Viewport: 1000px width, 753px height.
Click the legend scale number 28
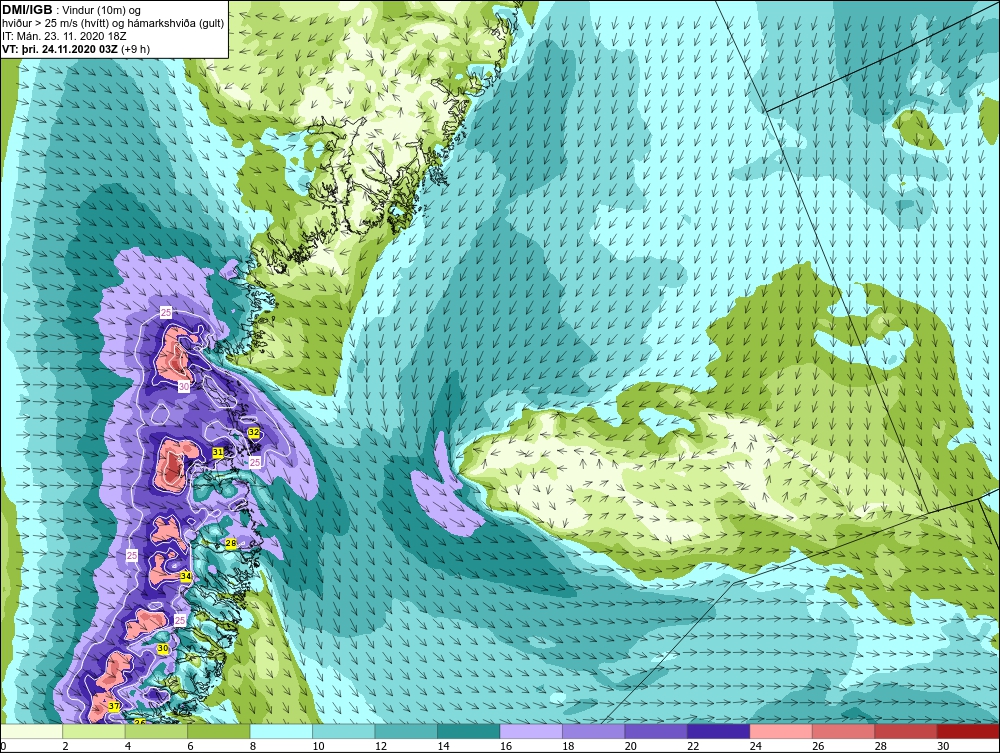click(881, 746)
